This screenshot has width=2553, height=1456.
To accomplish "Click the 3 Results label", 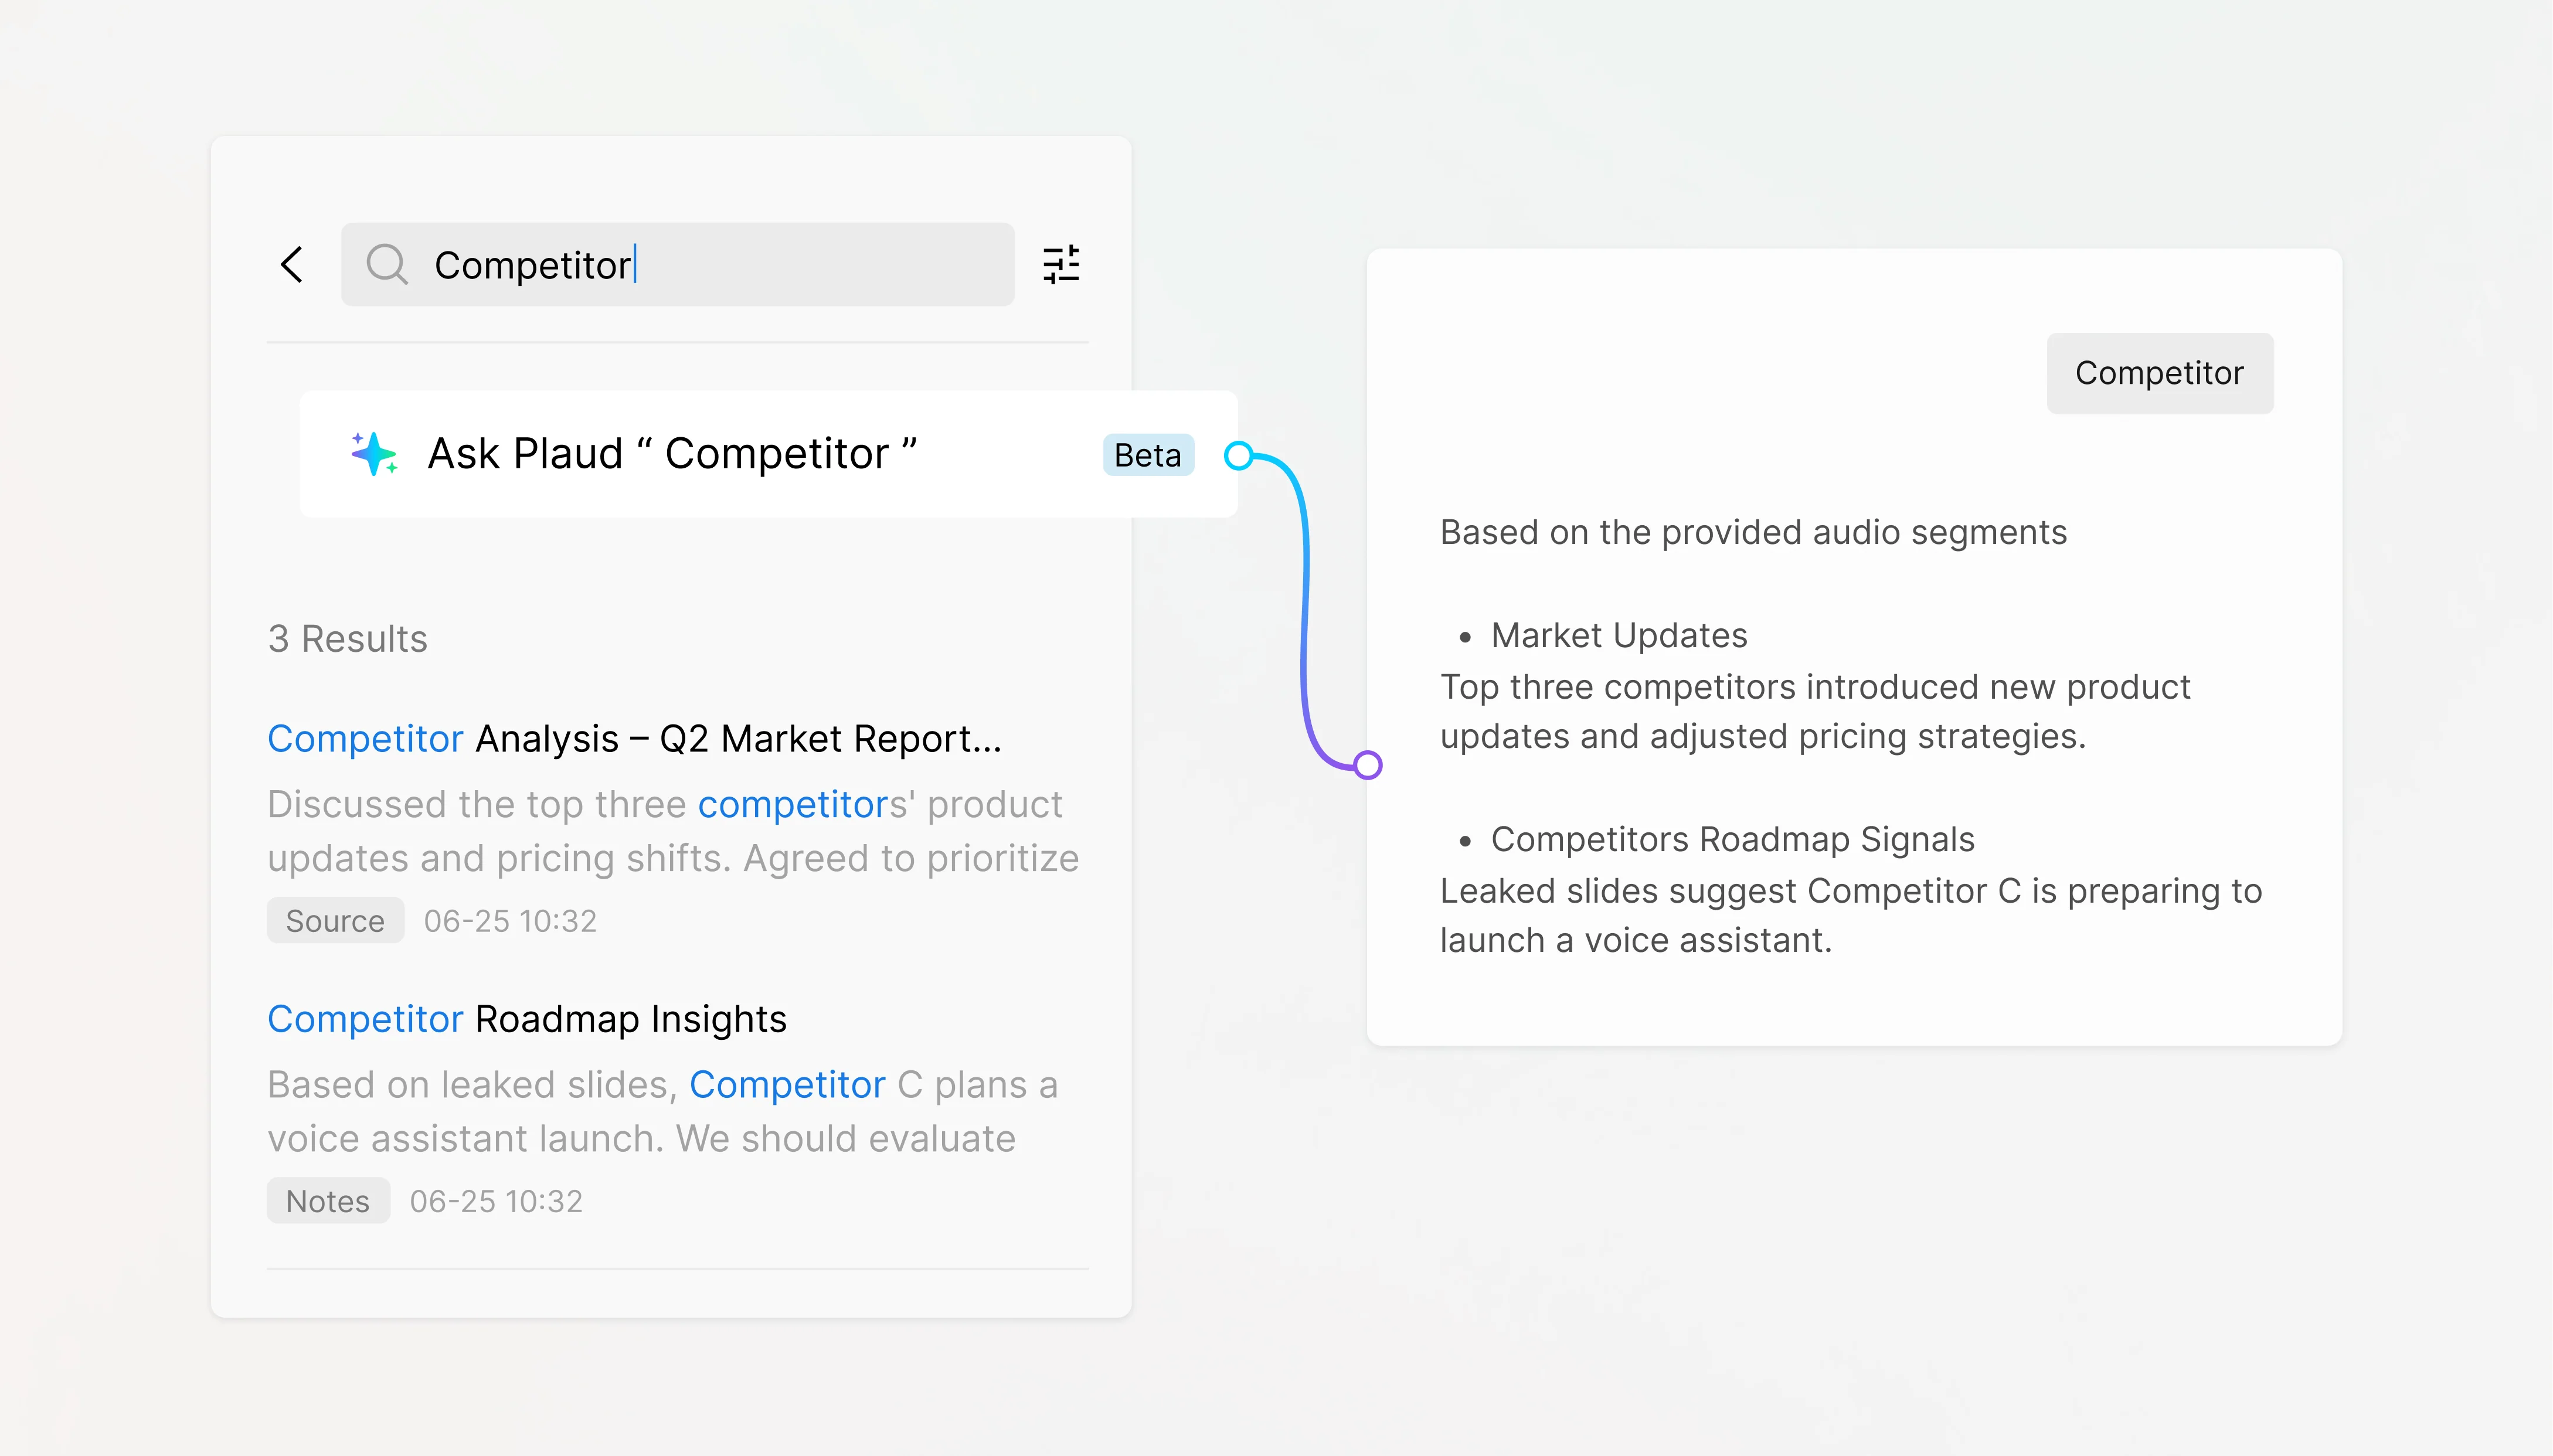I will [348, 639].
